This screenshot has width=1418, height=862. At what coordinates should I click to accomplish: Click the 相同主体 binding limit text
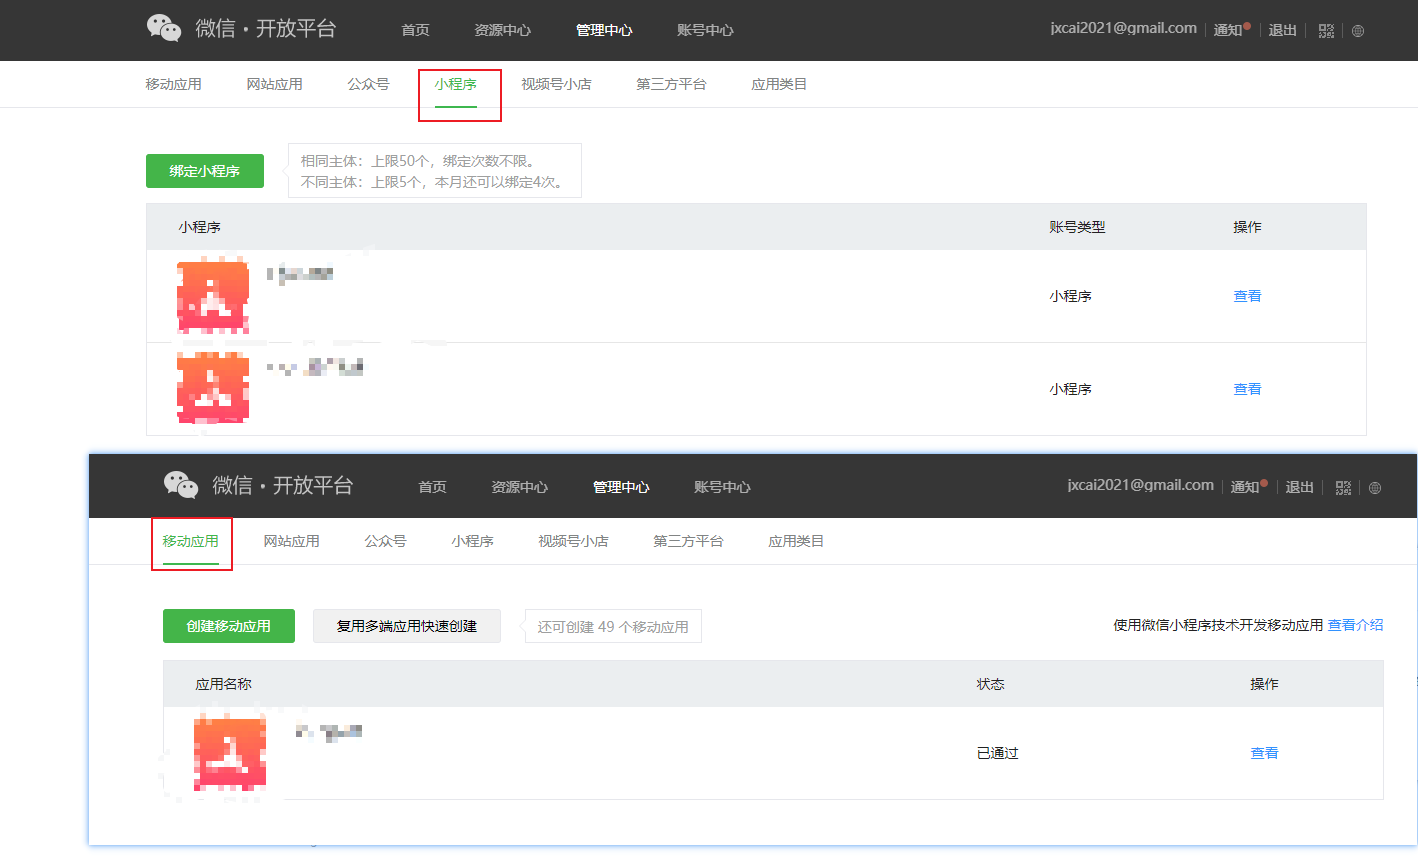(418, 161)
